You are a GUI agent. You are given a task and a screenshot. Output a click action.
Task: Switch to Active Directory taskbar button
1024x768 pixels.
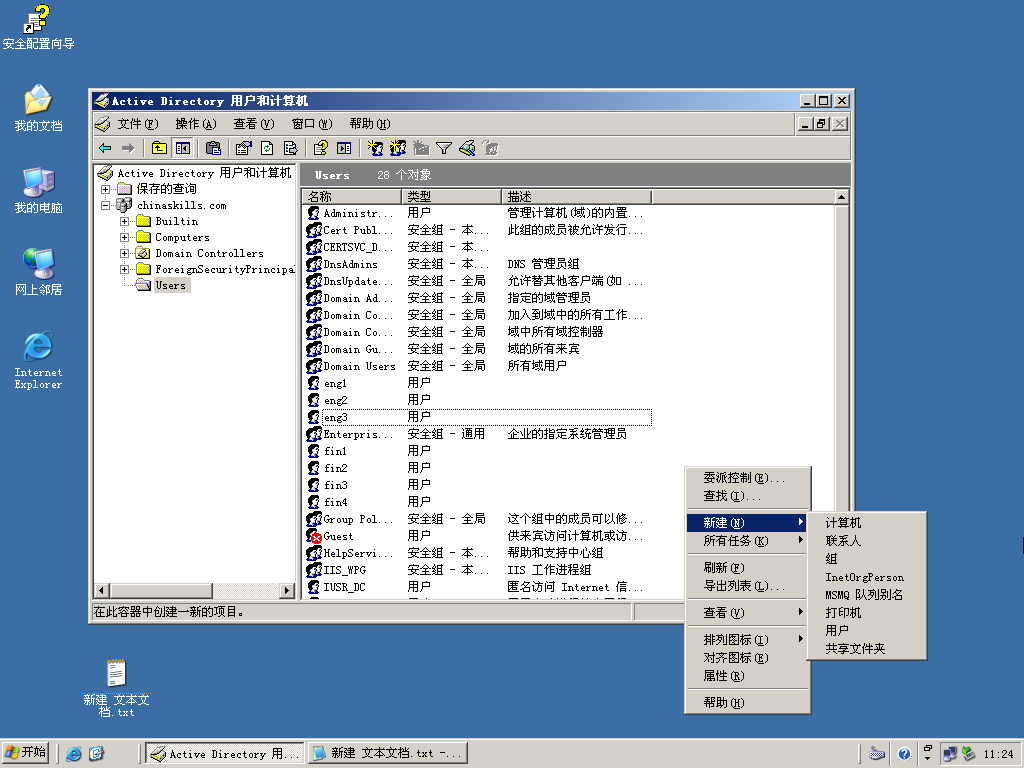click(x=225, y=754)
